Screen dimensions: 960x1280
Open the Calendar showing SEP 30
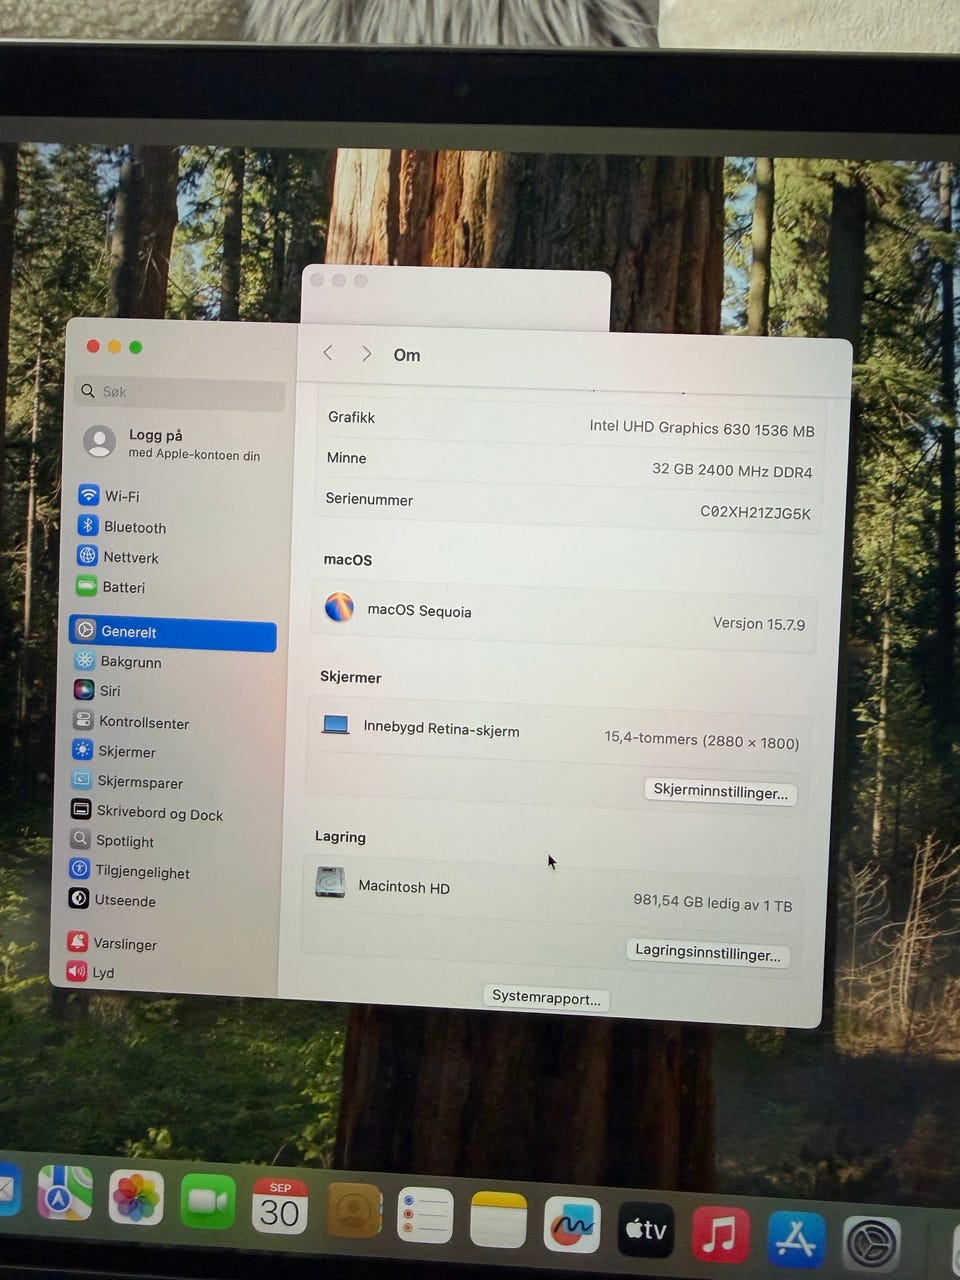point(280,1206)
